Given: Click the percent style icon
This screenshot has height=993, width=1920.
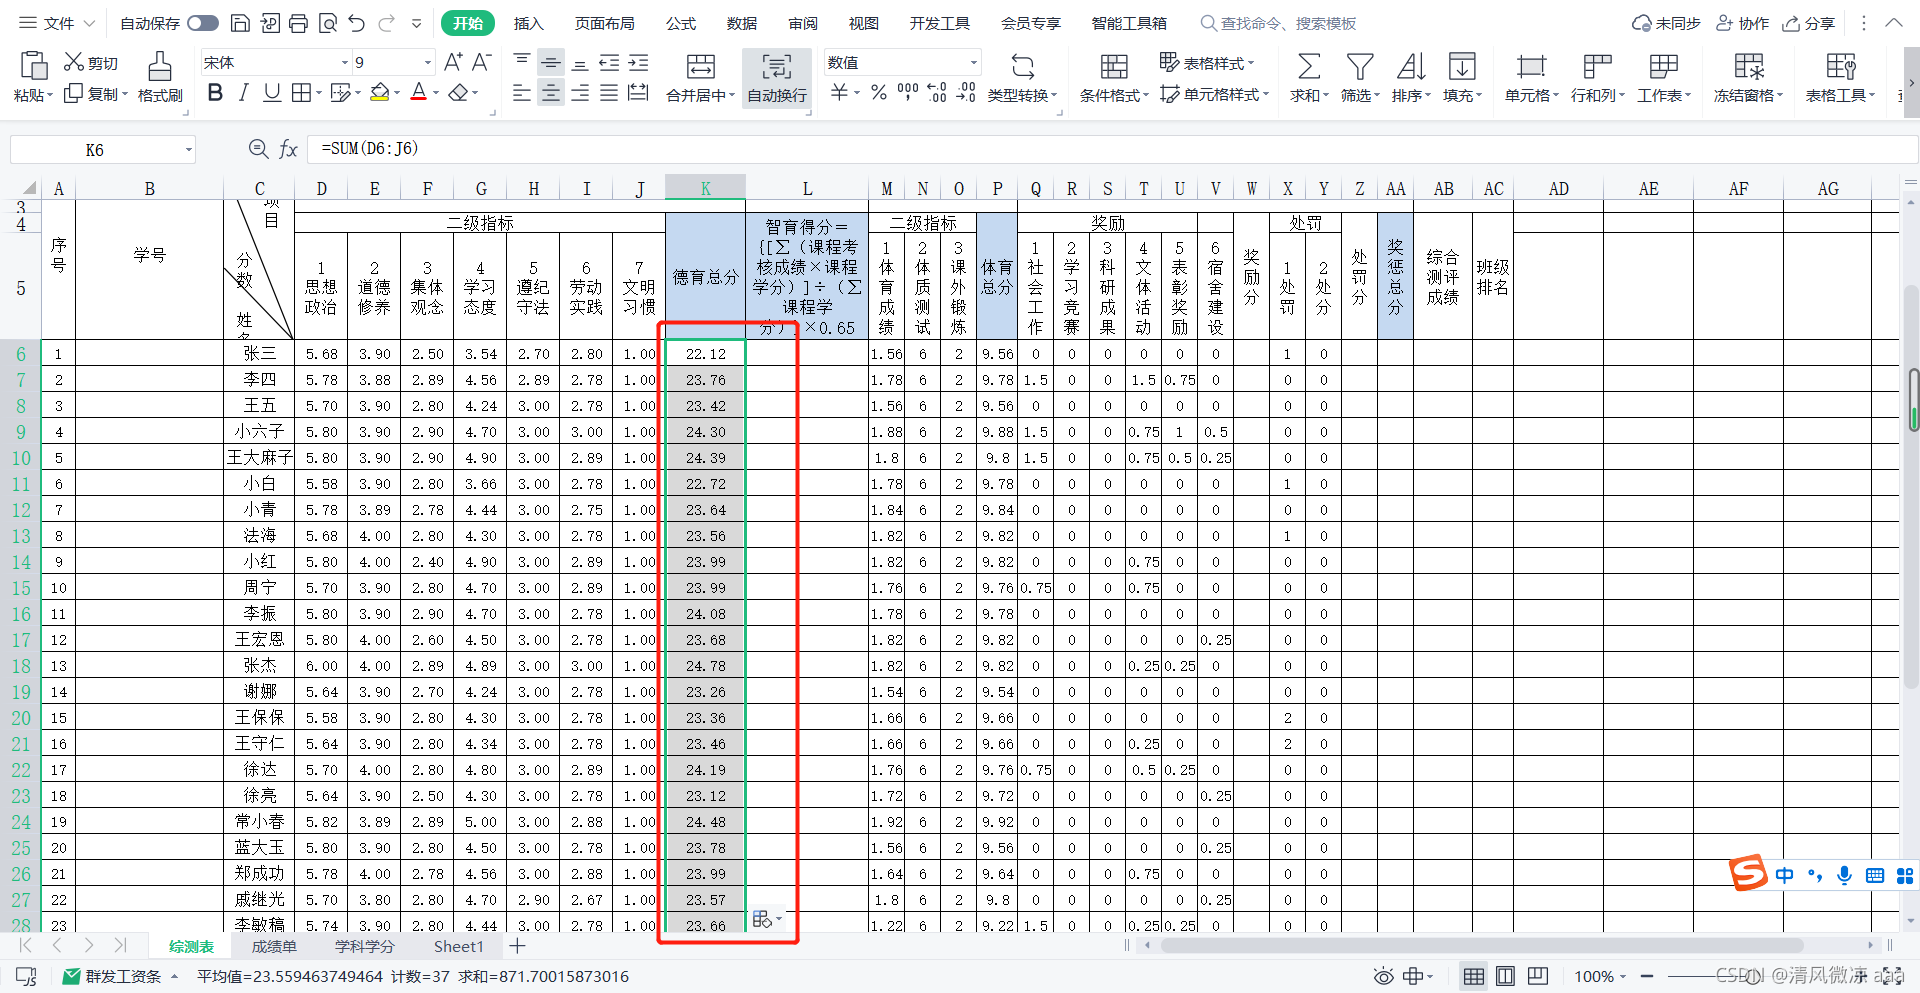Looking at the screenshot, I should click(878, 93).
